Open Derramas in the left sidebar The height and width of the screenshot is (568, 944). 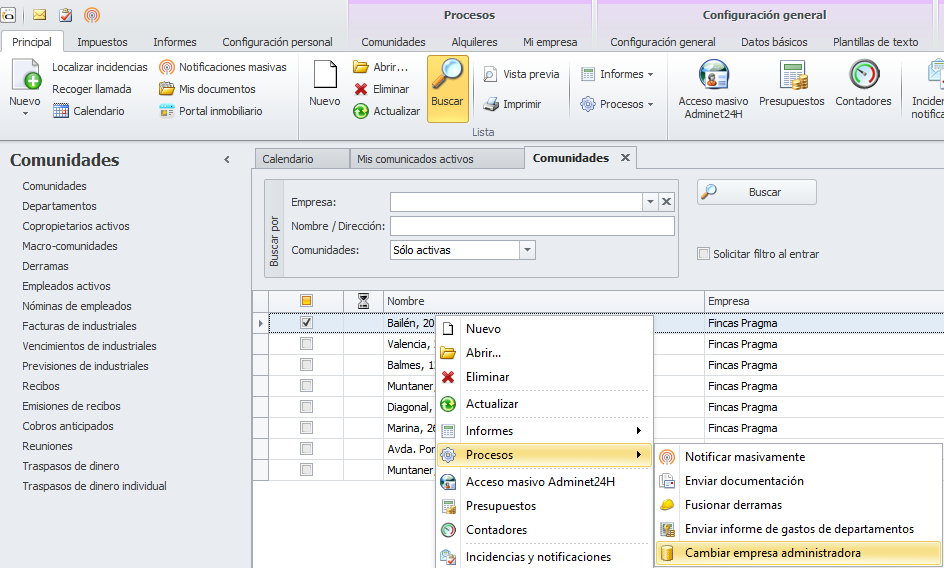point(45,266)
